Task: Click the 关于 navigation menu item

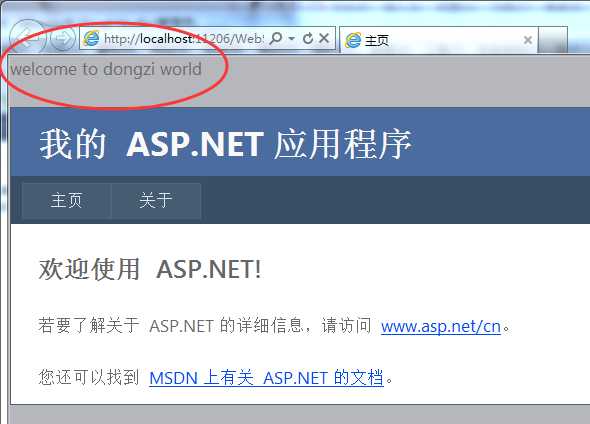Action: click(156, 200)
